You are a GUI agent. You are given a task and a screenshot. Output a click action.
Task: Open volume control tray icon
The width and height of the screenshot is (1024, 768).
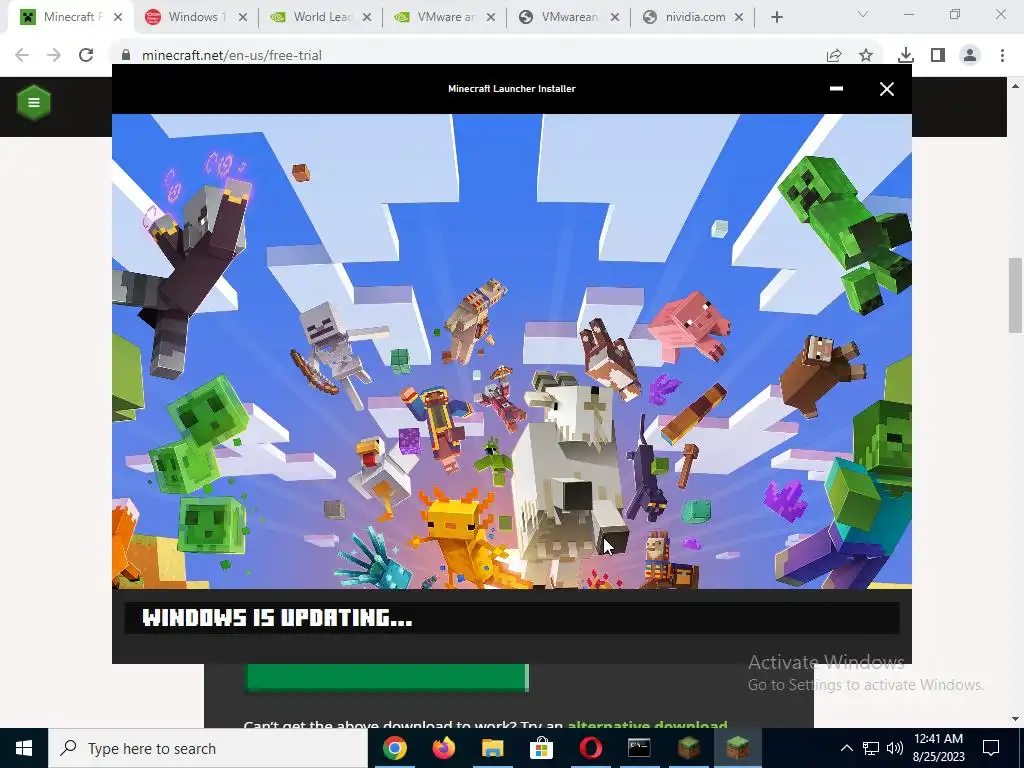tap(895, 748)
